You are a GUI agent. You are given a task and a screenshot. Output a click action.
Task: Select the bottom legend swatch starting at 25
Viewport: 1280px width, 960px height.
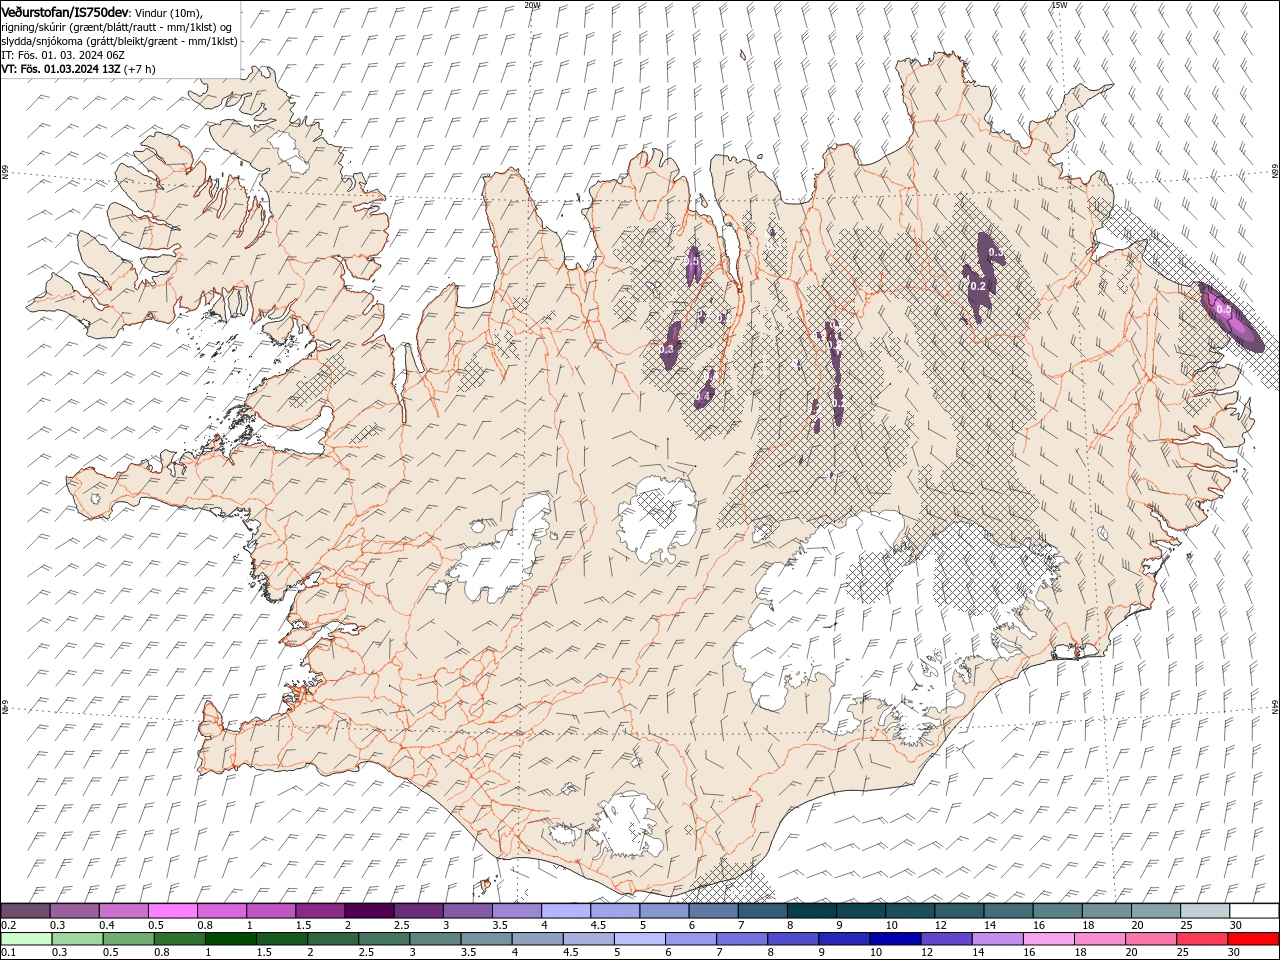point(1201,939)
